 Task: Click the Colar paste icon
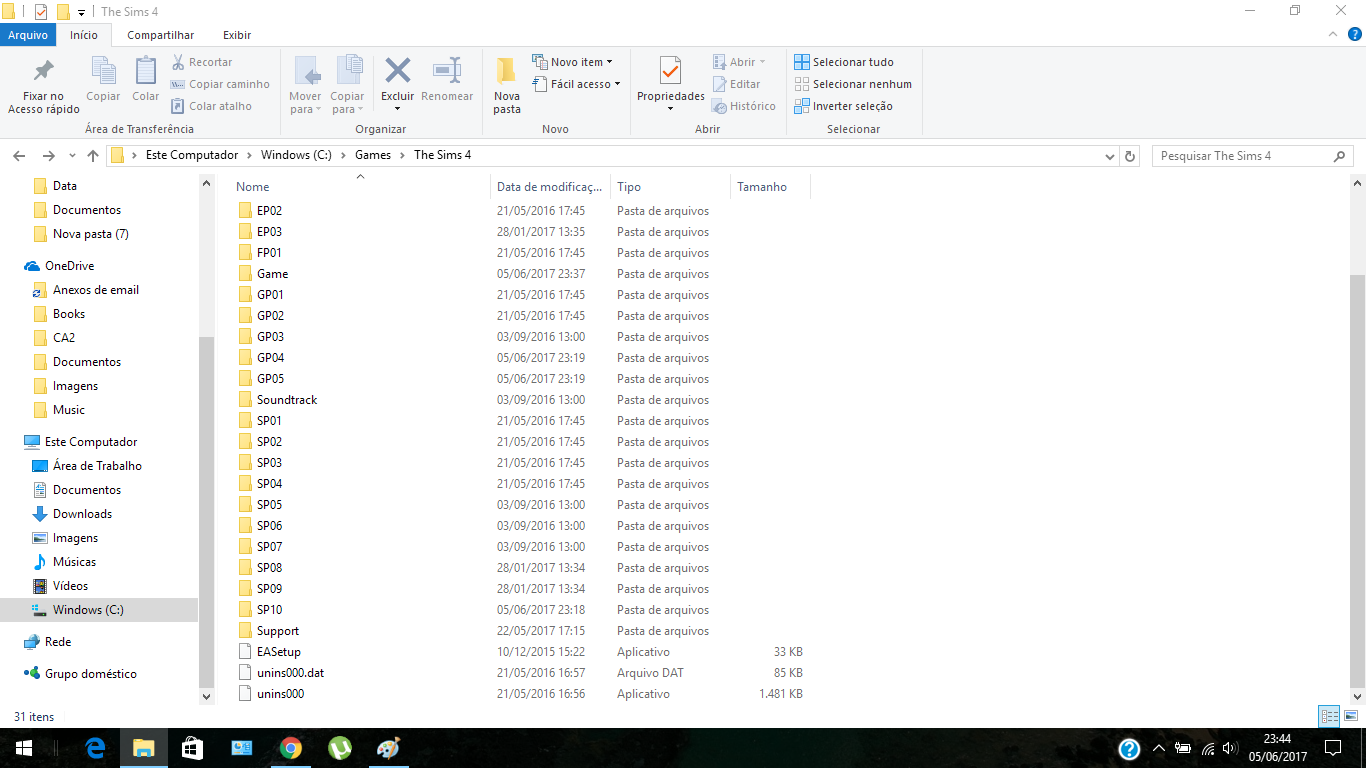(x=146, y=71)
